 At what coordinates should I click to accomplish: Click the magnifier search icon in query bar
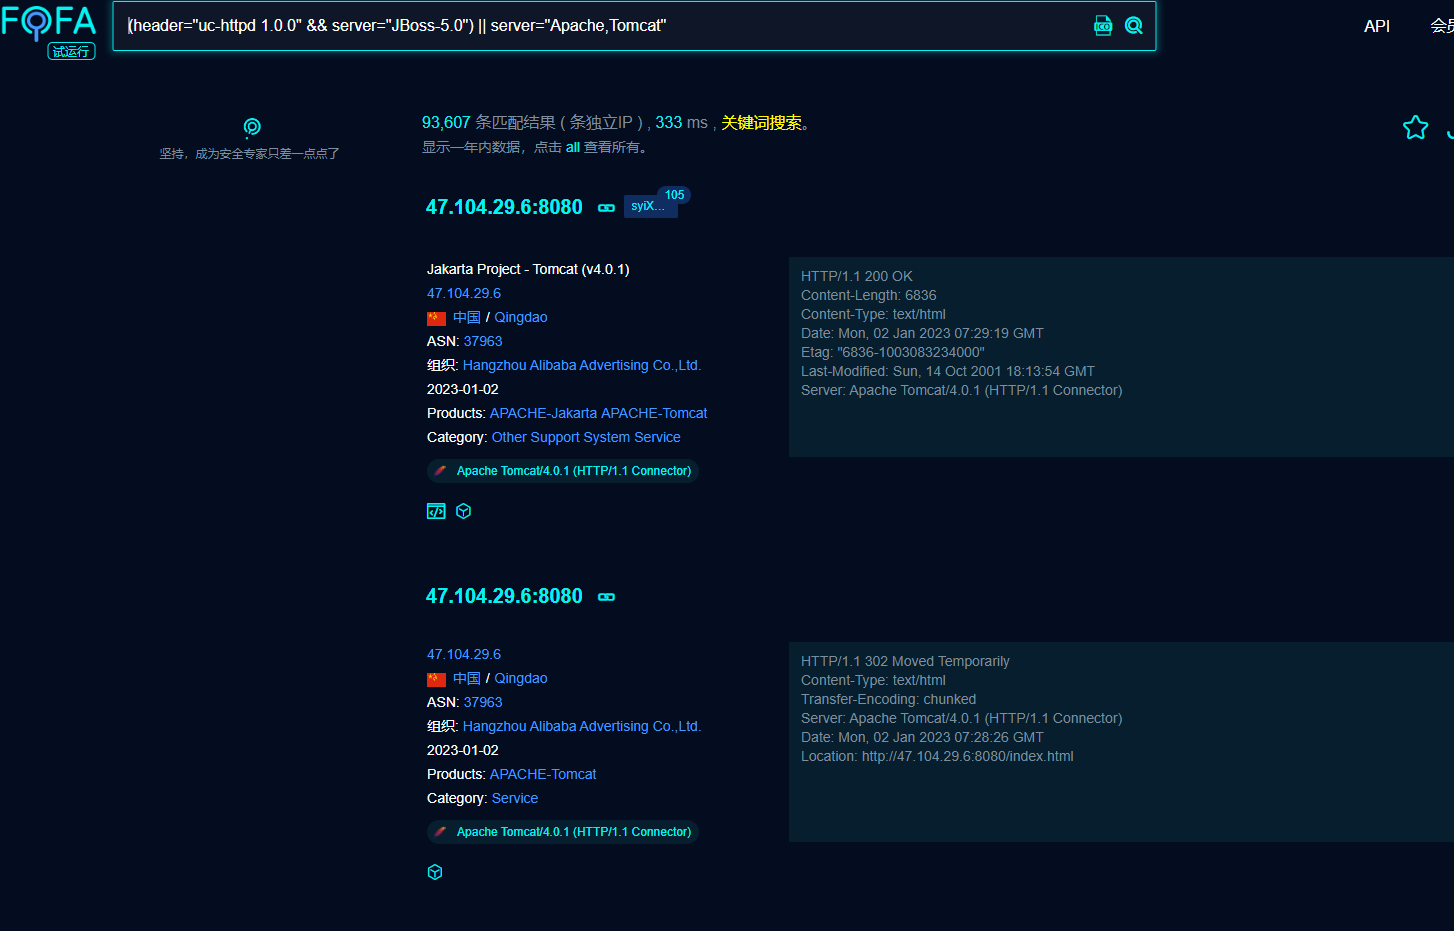[x=1134, y=26]
